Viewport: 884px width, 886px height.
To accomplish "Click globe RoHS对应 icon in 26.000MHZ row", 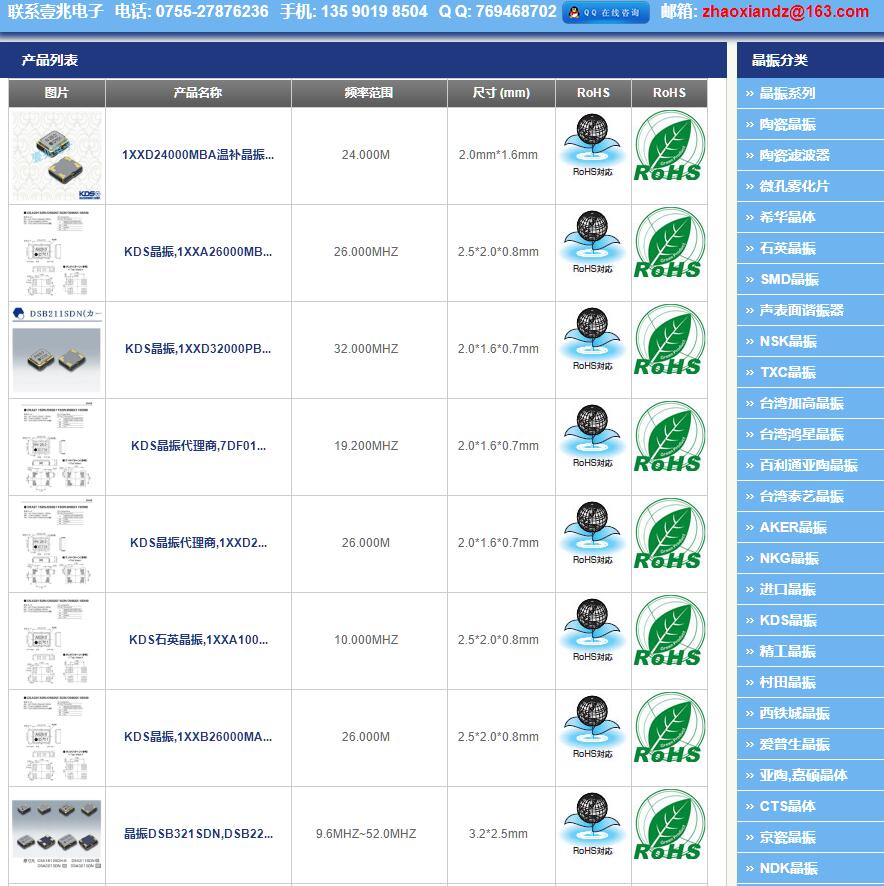I will [592, 243].
